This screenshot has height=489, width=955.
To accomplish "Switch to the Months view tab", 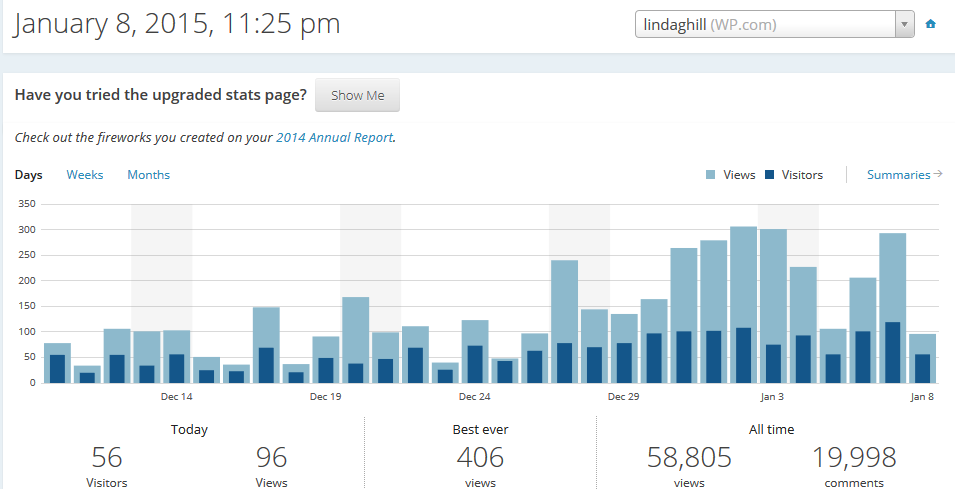I will [x=148, y=175].
